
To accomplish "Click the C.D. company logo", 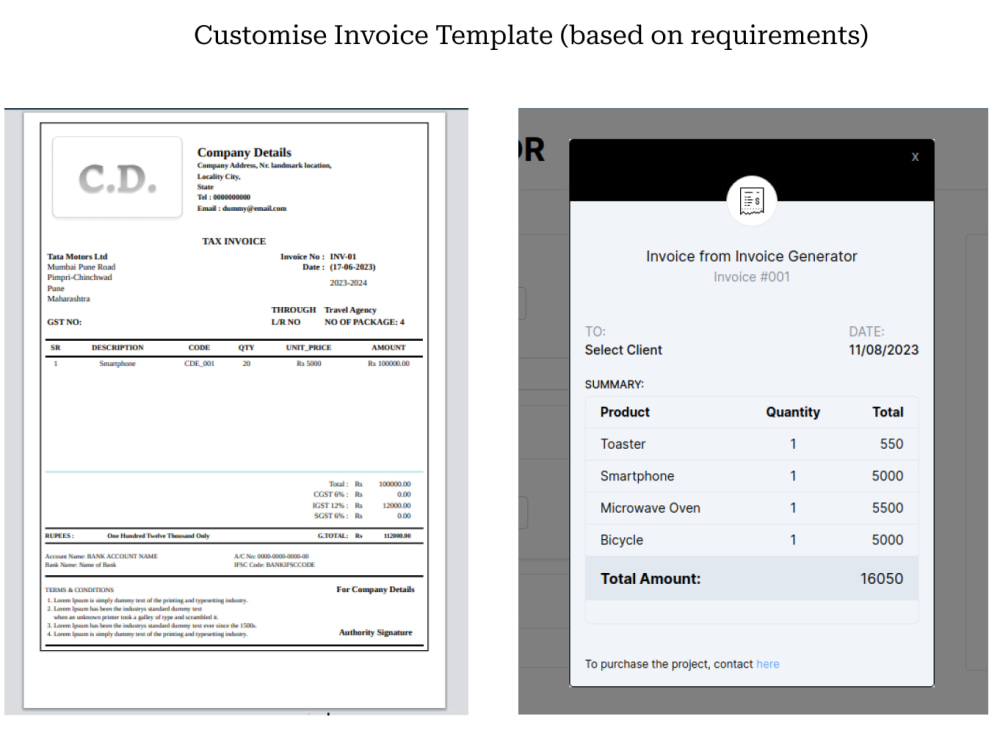I will [117, 177].
